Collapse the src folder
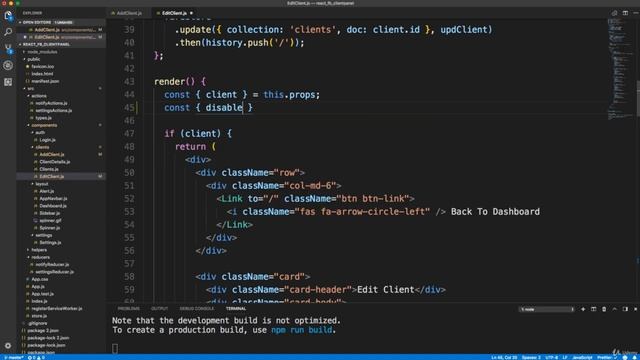The height and width of the screenshot is (360, 640). click(31, 88)
